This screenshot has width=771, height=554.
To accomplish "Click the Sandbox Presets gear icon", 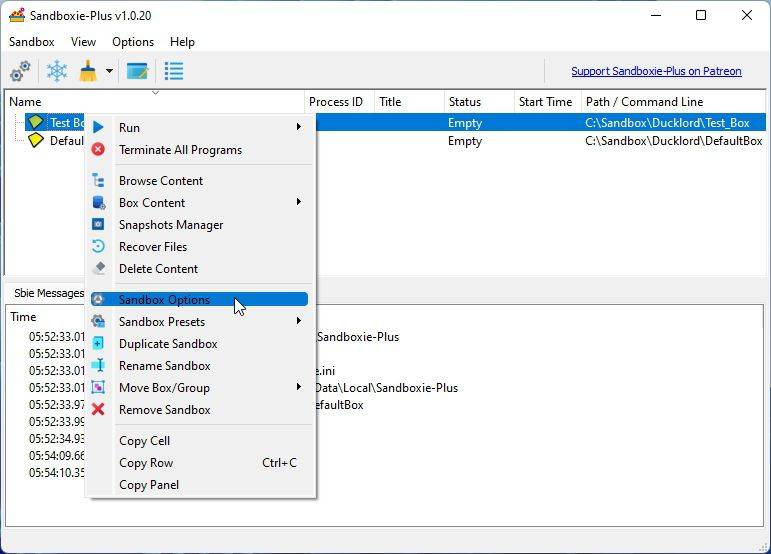I will click(x=98, y=321).
